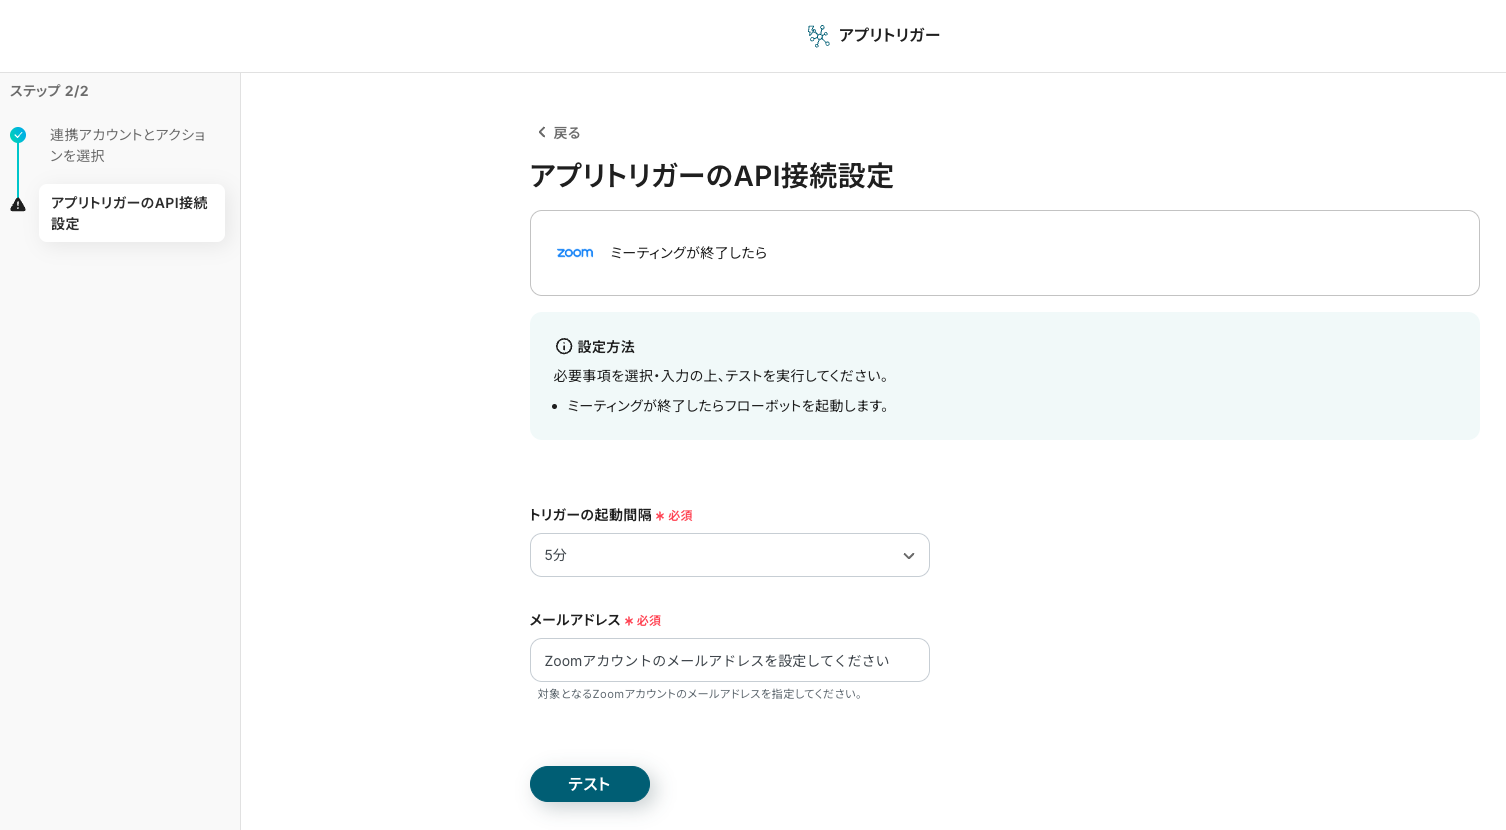Click the red asterisk next to メールアドレス
1506x830 pixels.
(x=629, y=621)
